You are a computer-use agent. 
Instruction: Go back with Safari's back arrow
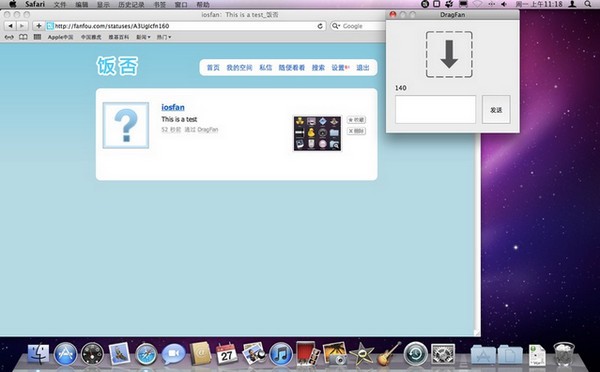tap(10, 26)
